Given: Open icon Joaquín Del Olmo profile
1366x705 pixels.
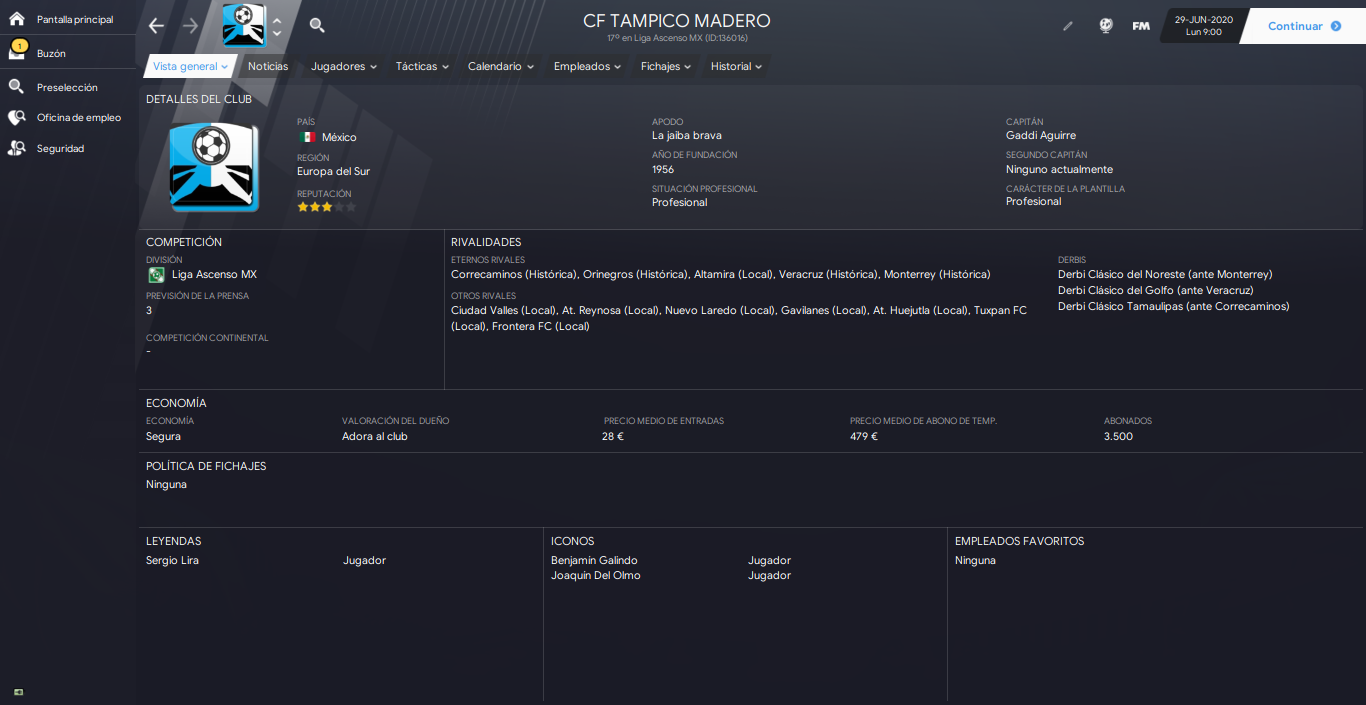Looking at the screenshot, I should coord(596,575).
